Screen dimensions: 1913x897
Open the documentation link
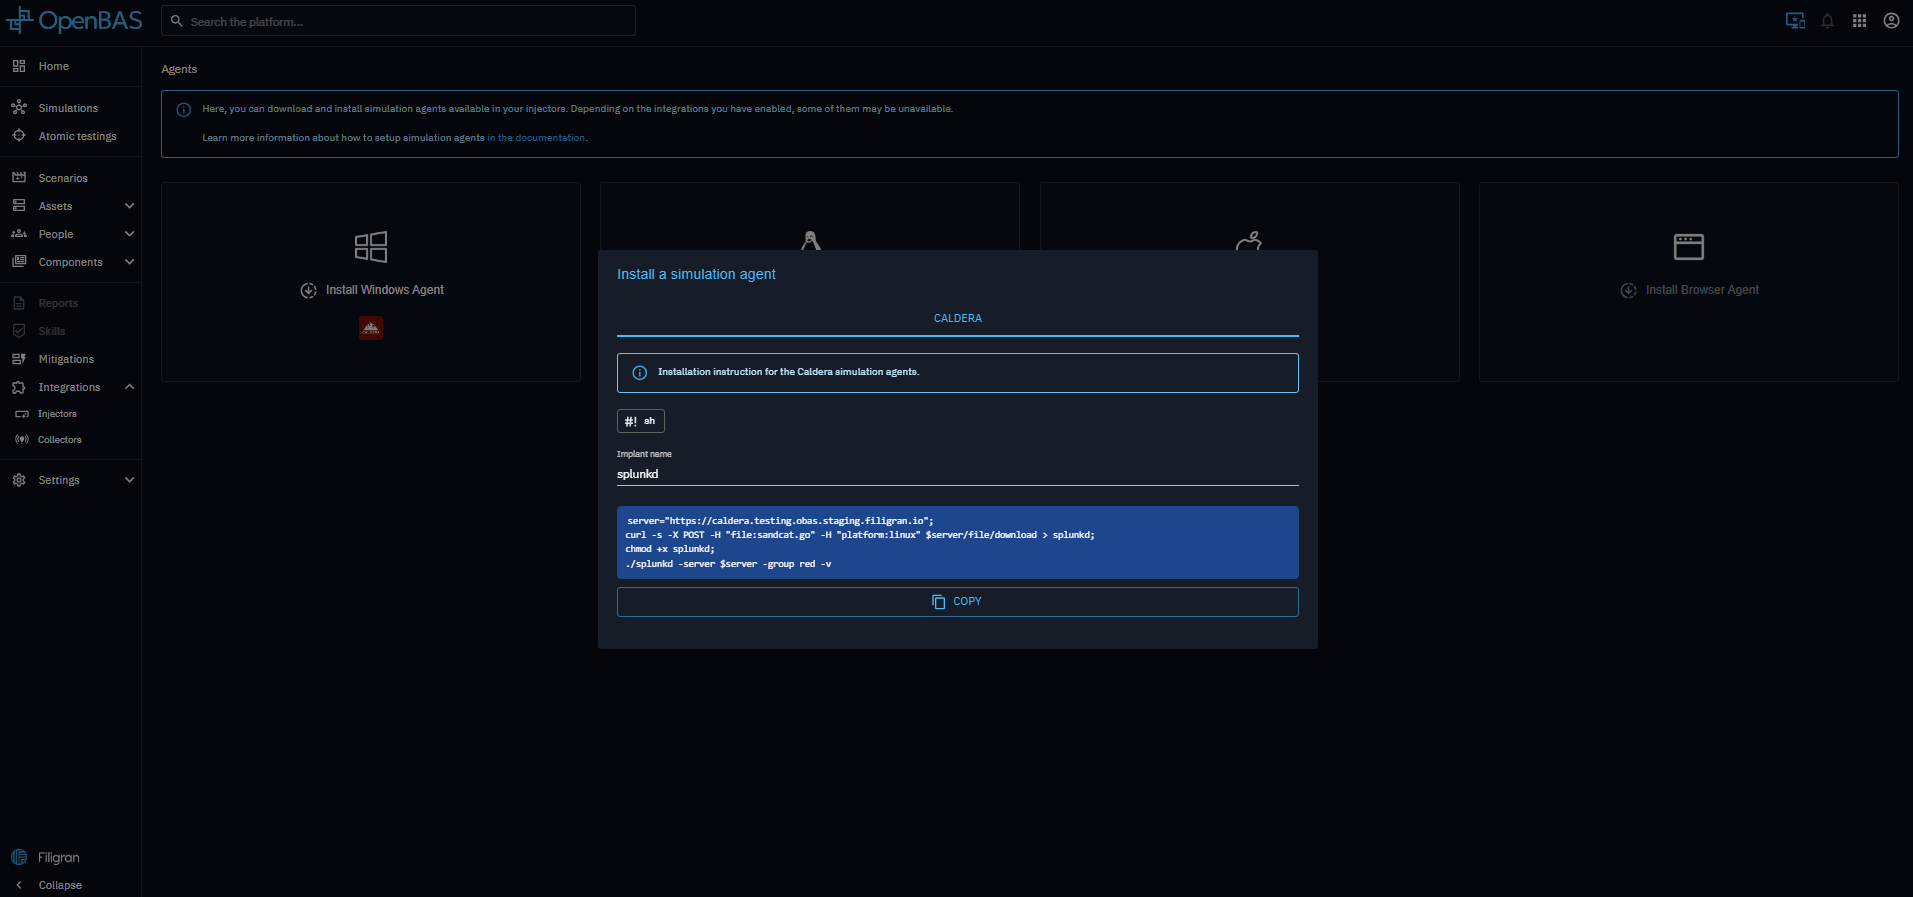point(536,138)
